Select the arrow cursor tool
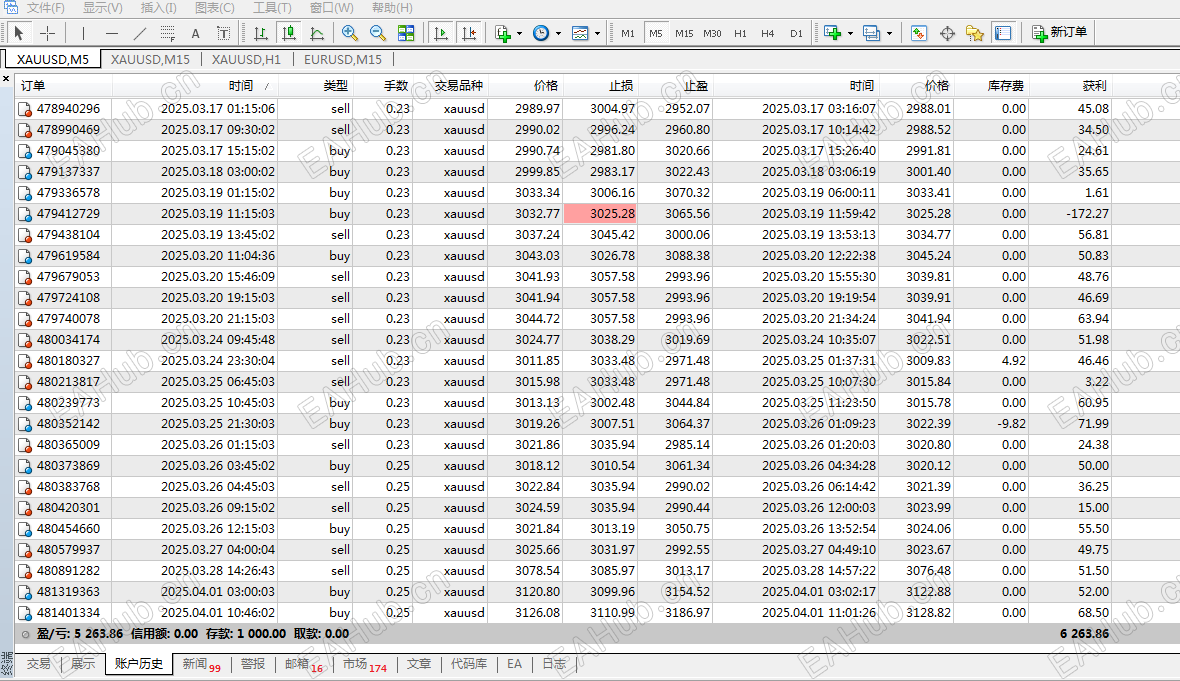 pos(19,33)
